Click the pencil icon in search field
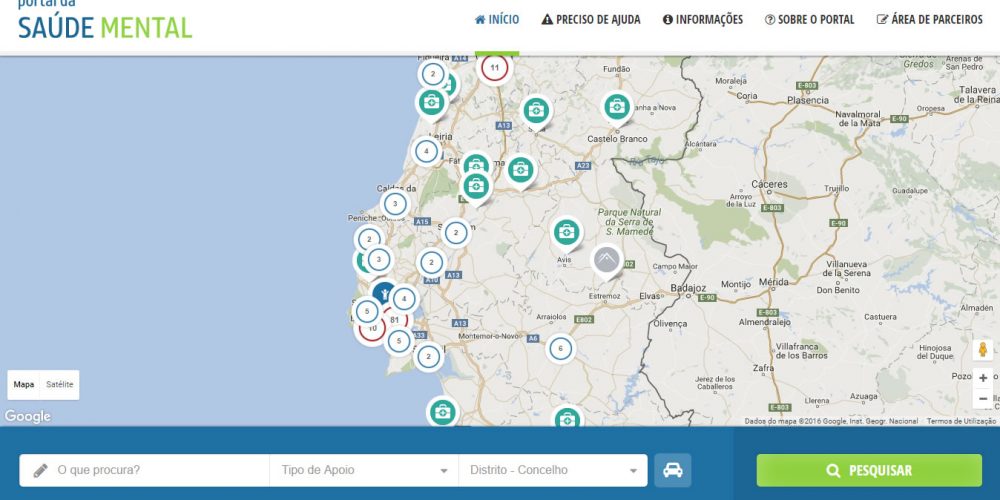Screen dimensions: 1000x500 (40, 471)
